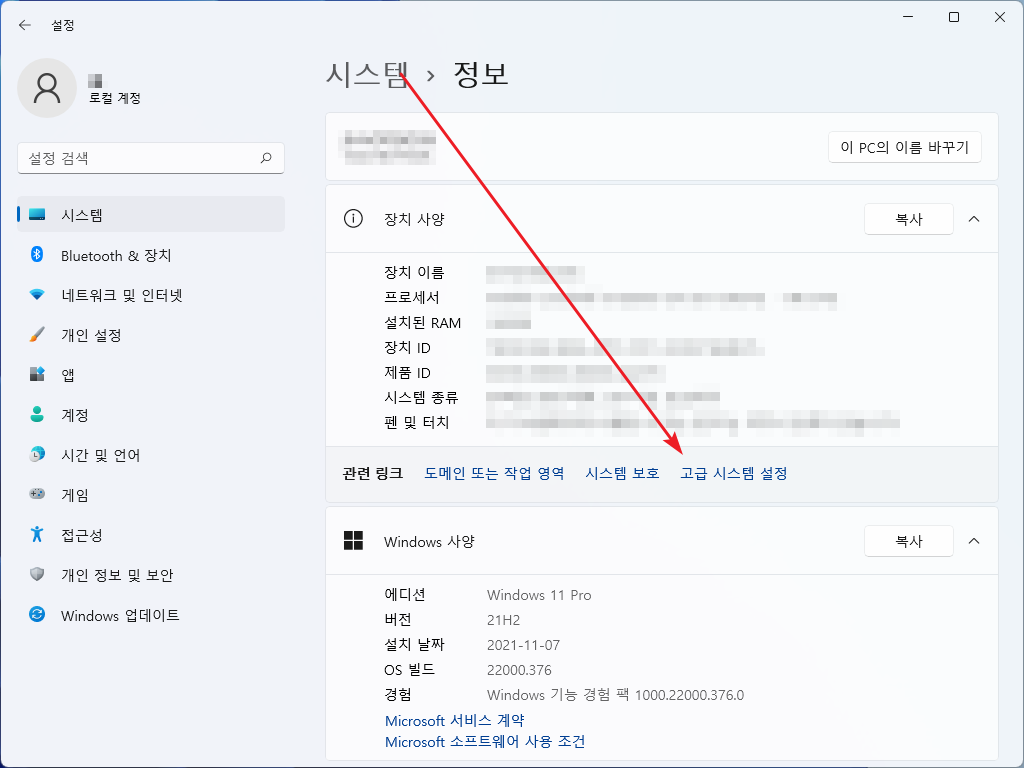Select the 21H2 version value
1024x768 pixels.
(504, 620)
